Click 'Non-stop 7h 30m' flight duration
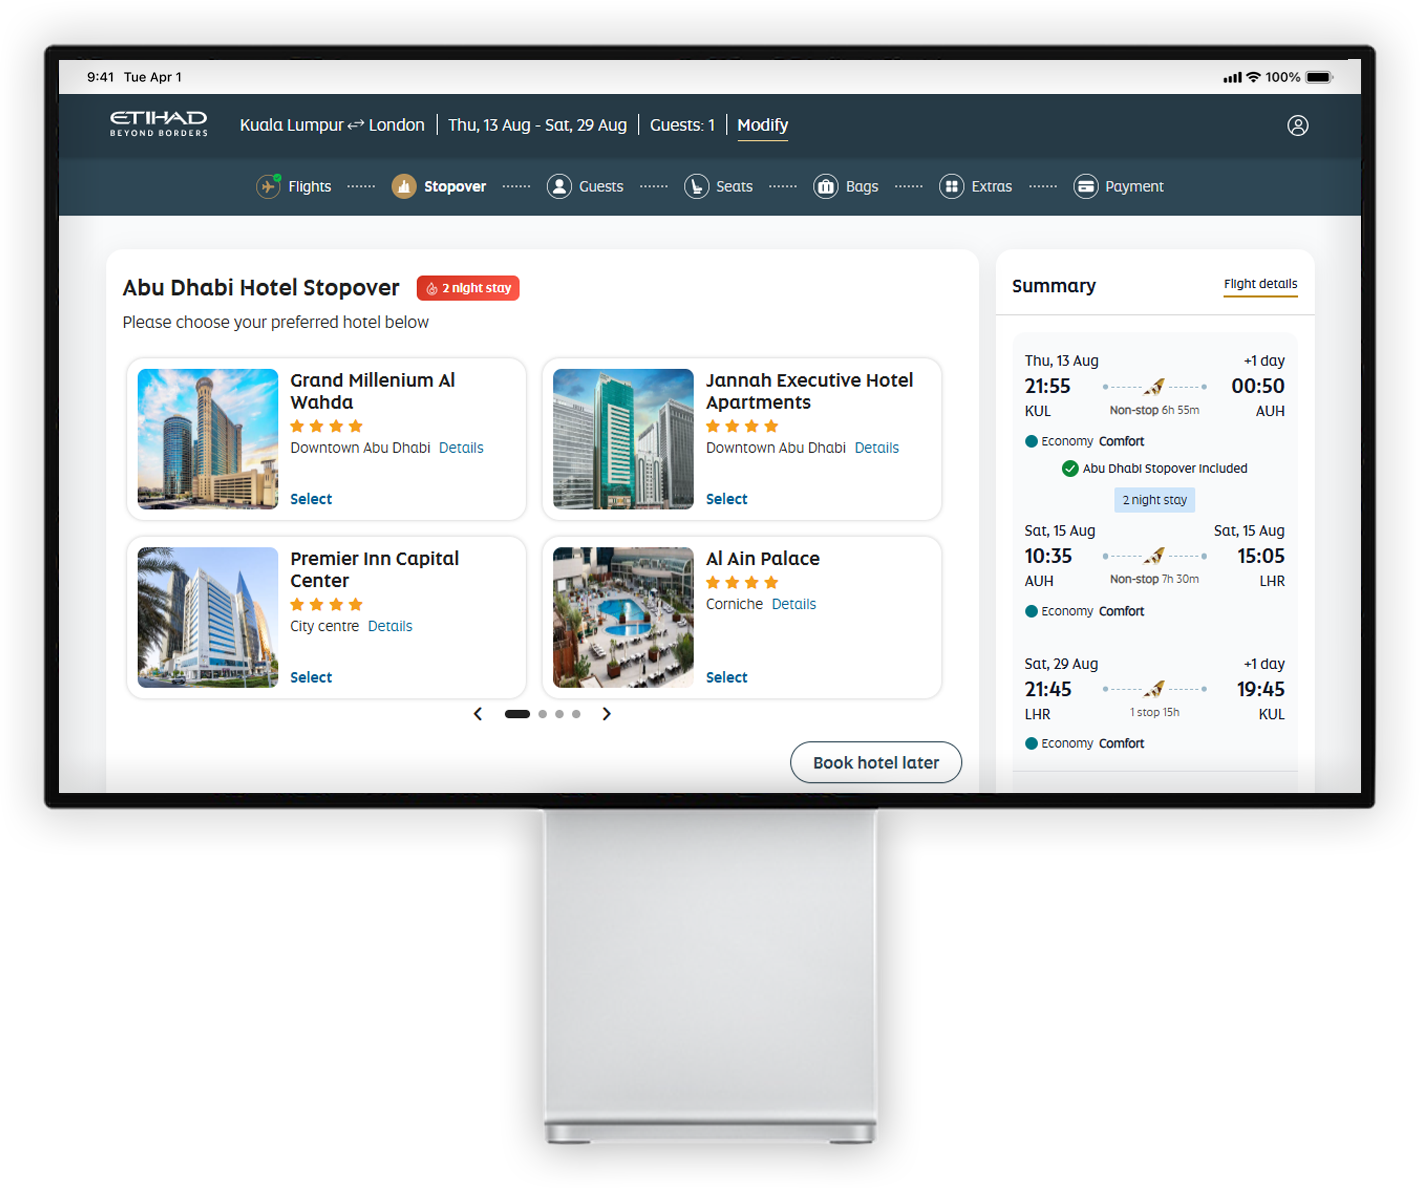 [x=1154, y=579]
